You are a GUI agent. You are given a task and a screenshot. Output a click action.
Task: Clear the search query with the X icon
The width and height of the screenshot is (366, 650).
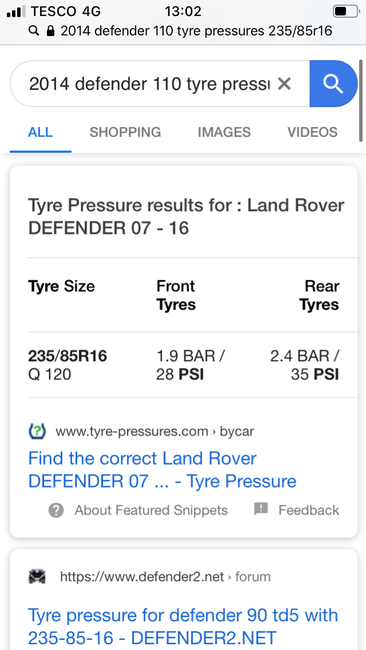coord(284,84)
